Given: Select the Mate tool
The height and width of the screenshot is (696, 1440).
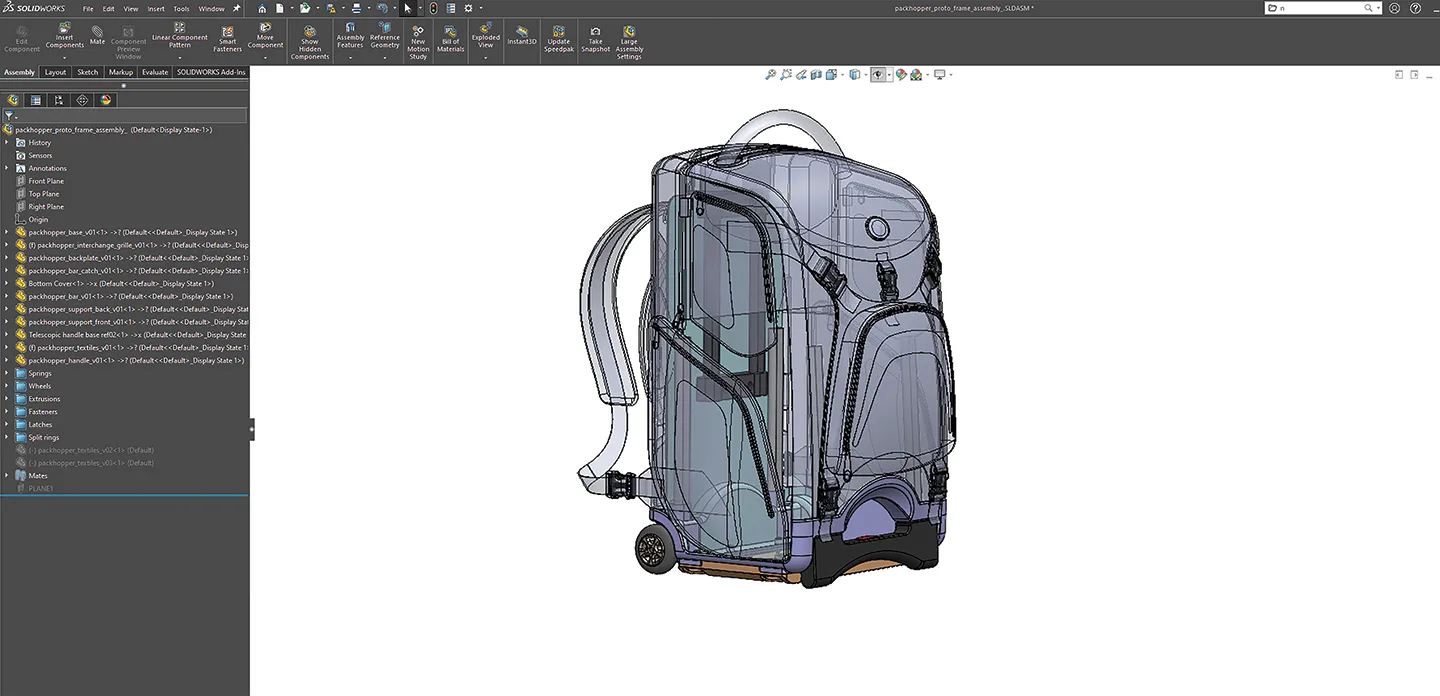Looking at the screenshot, I should [x=97, y=36].
